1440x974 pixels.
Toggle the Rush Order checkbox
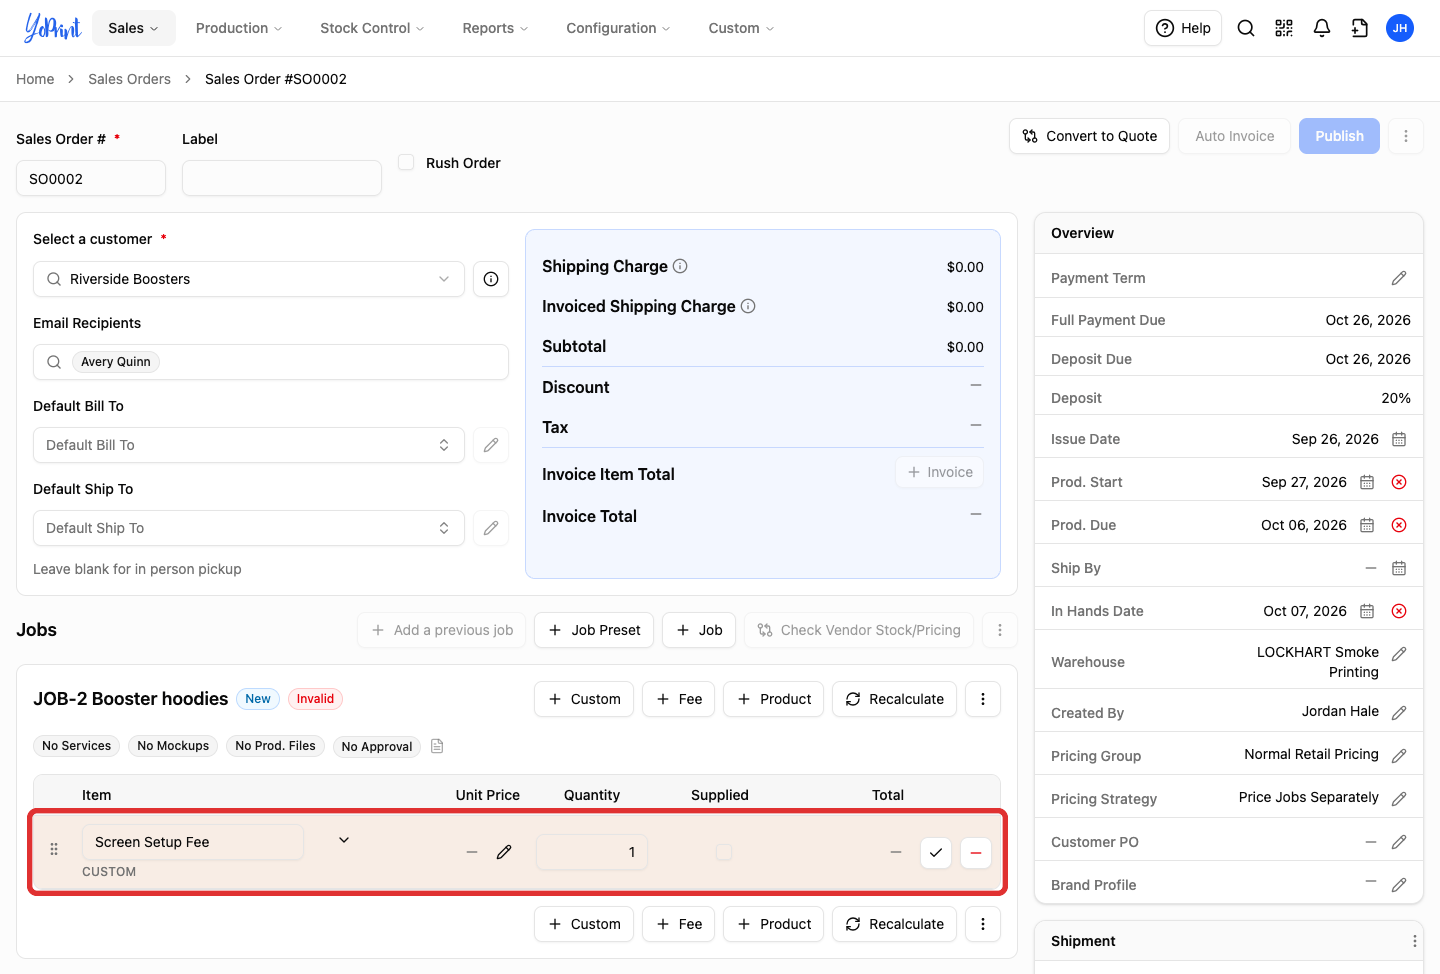click(406, 162)
